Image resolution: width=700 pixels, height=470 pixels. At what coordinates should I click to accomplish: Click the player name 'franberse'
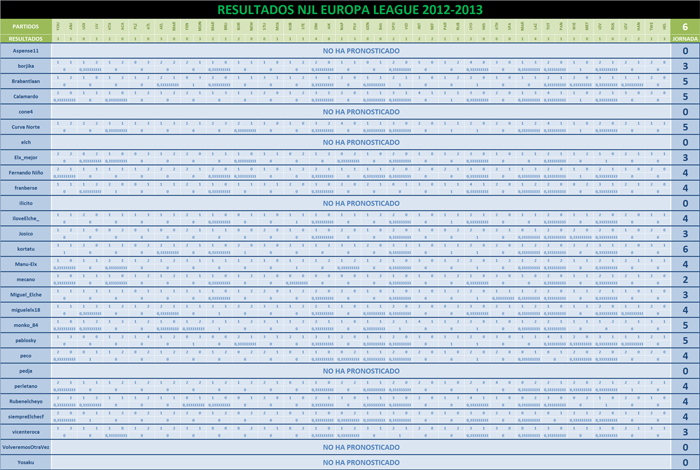(26, 188)
